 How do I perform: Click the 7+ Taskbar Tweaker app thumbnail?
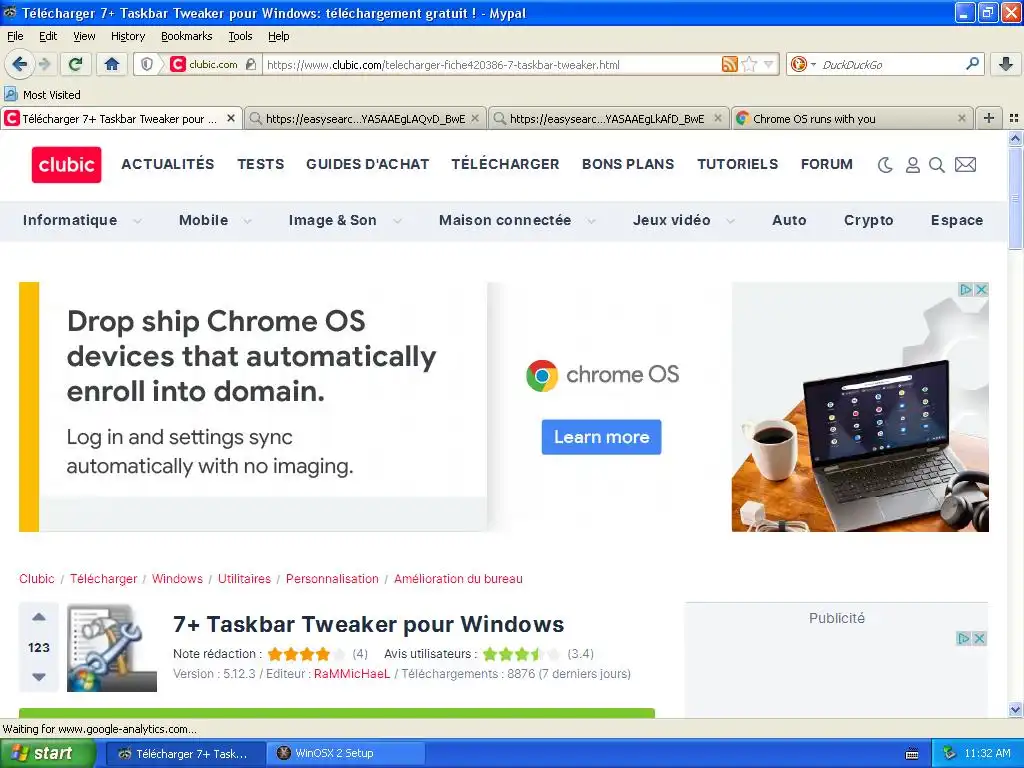tap(112, 648)
